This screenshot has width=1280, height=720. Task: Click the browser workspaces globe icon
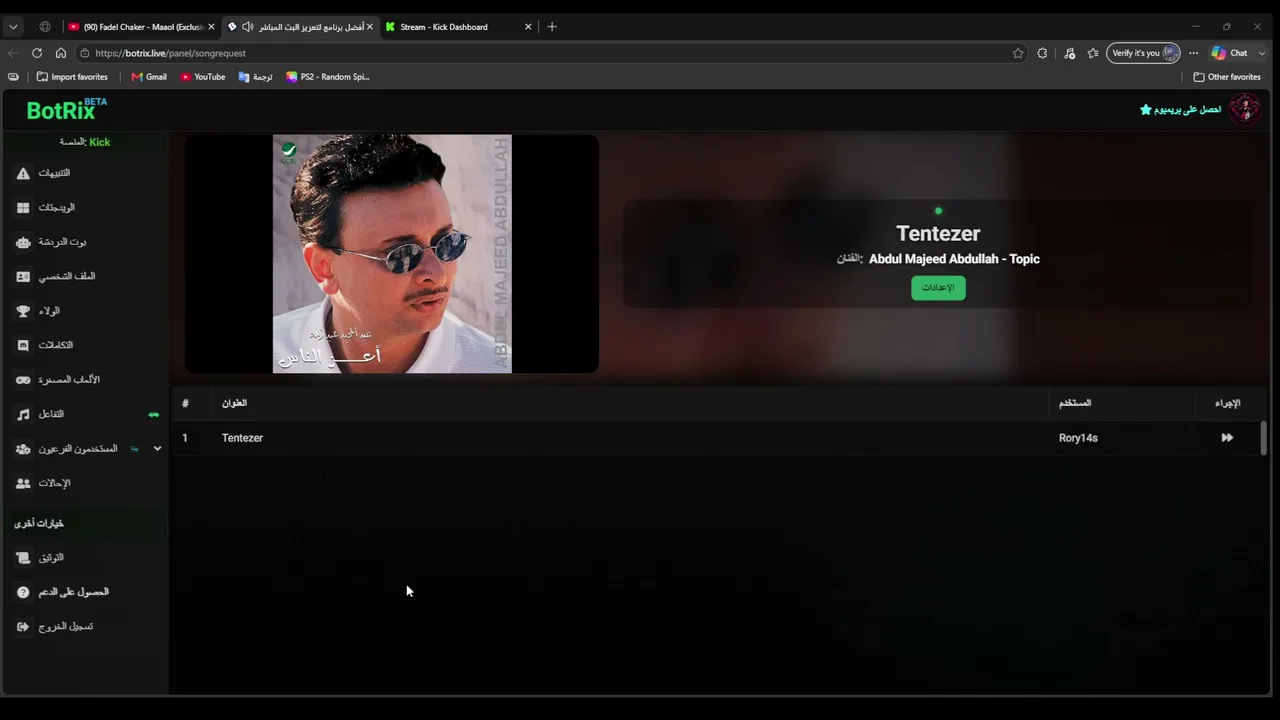coord(45,27)
